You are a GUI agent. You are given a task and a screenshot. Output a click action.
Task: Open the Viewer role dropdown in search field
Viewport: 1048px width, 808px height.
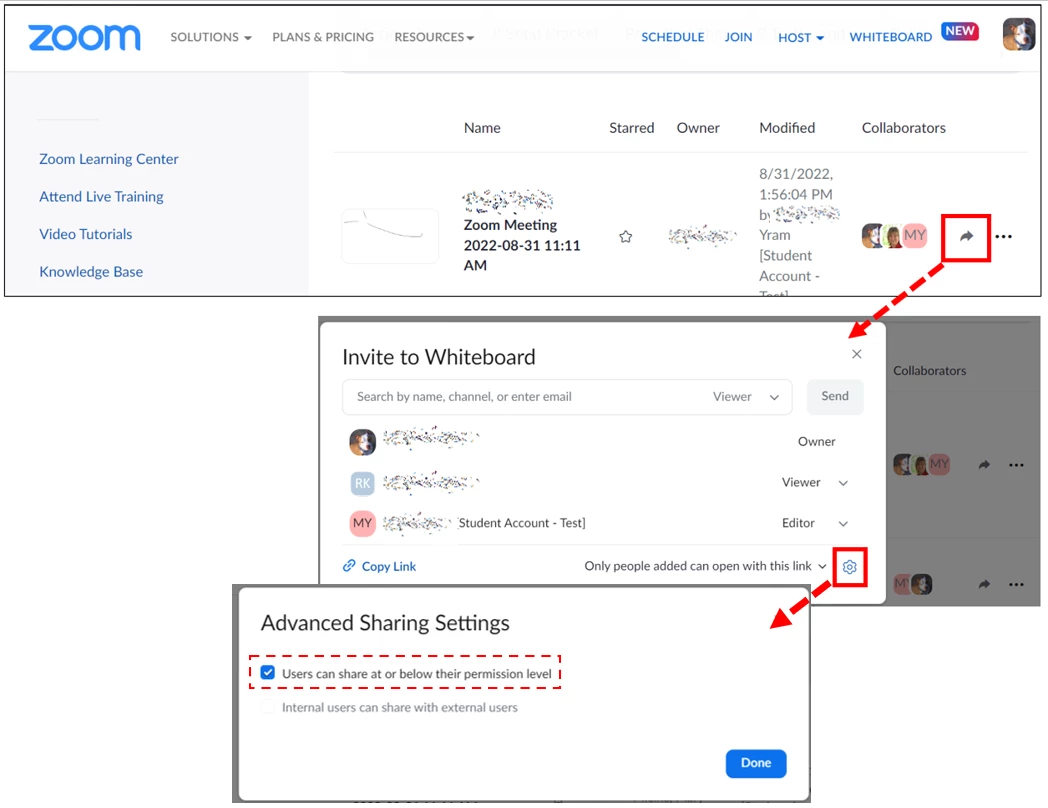pyautogui.click(x=745, y=397)
